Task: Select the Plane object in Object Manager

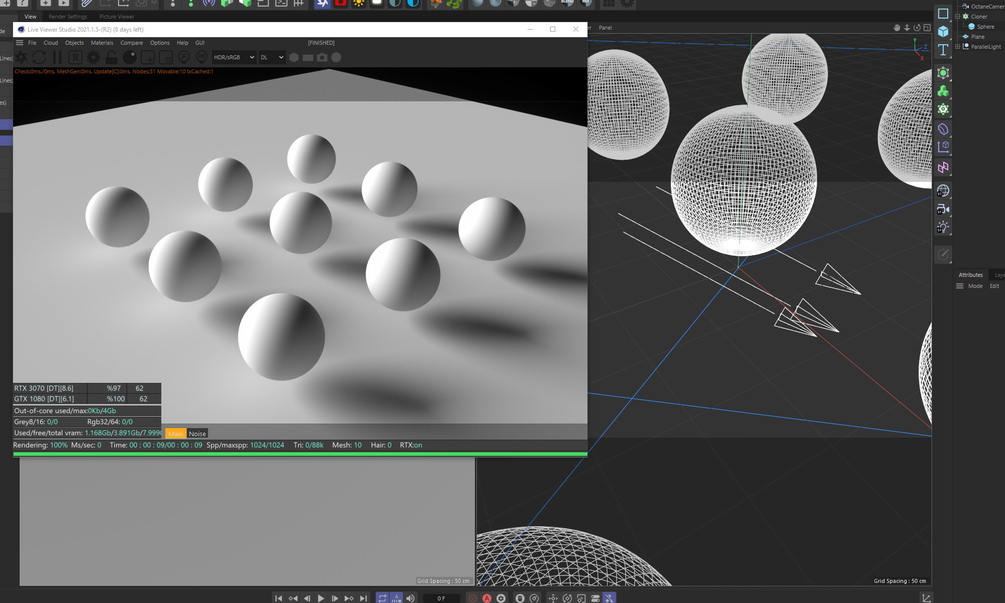Action: [977, 37]
